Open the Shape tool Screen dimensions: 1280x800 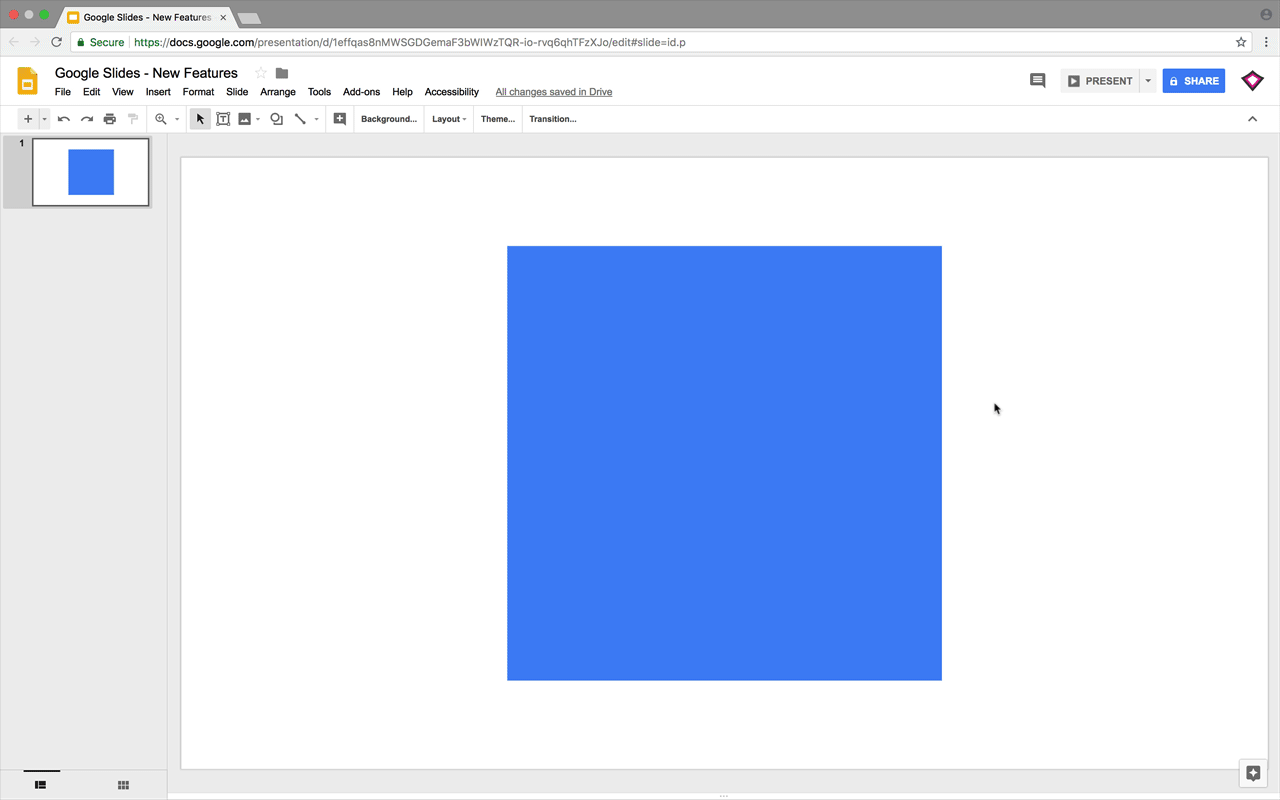277,119
